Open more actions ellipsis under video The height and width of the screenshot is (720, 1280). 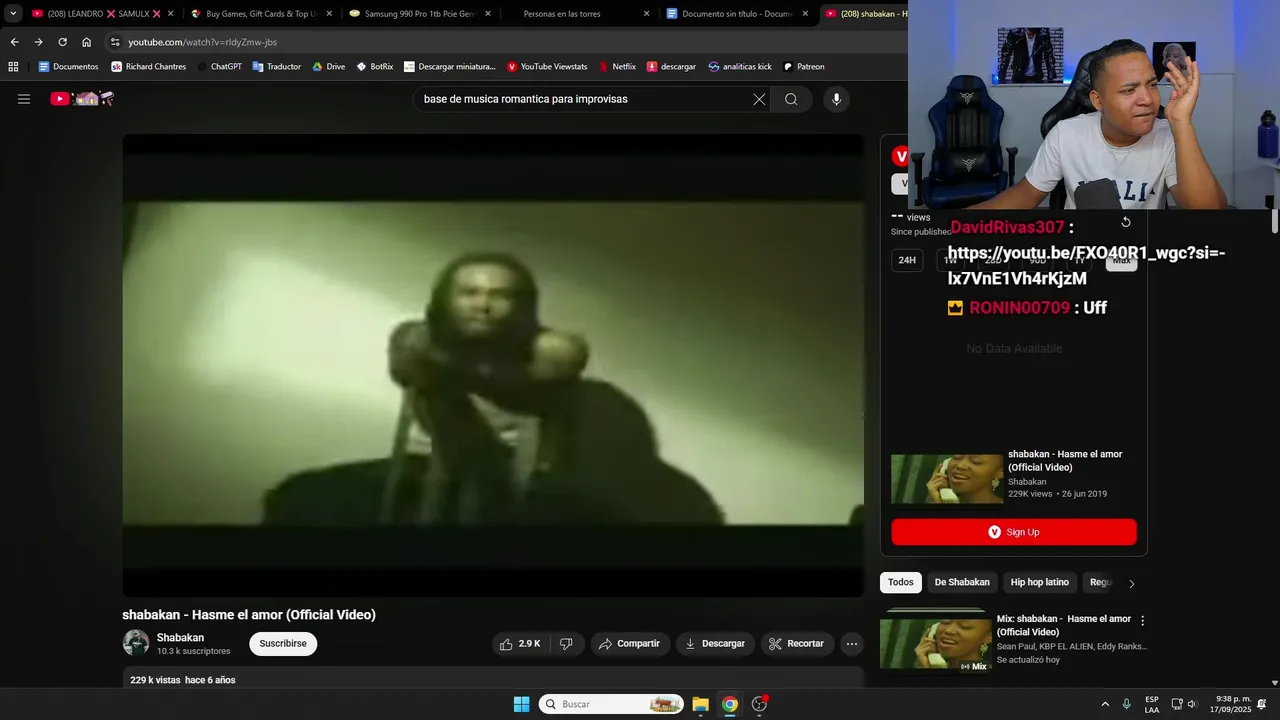852,644
